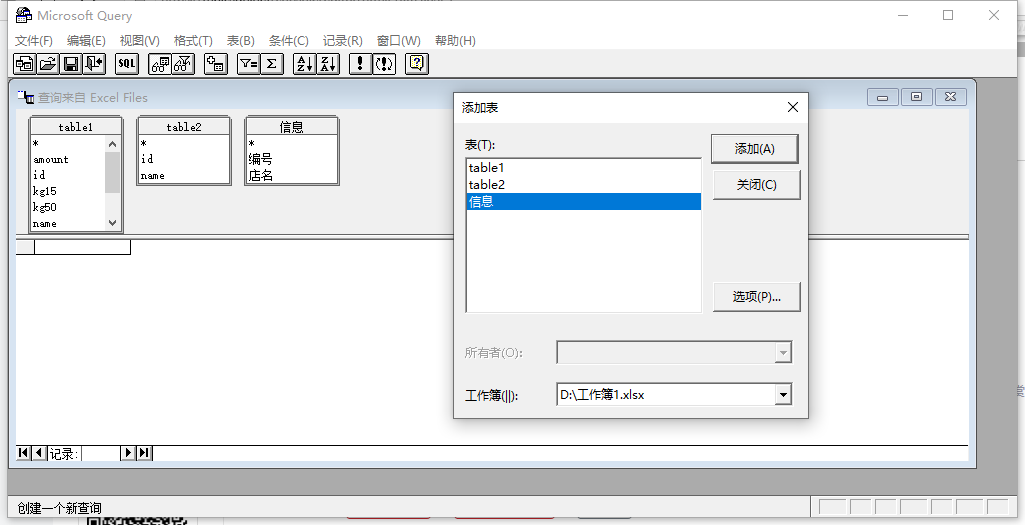The height and width of the screenshot is (525, 1025).
Task: Click the Add Tables toolbar icon
Action: pyautogui.click(x=216, y=63)
